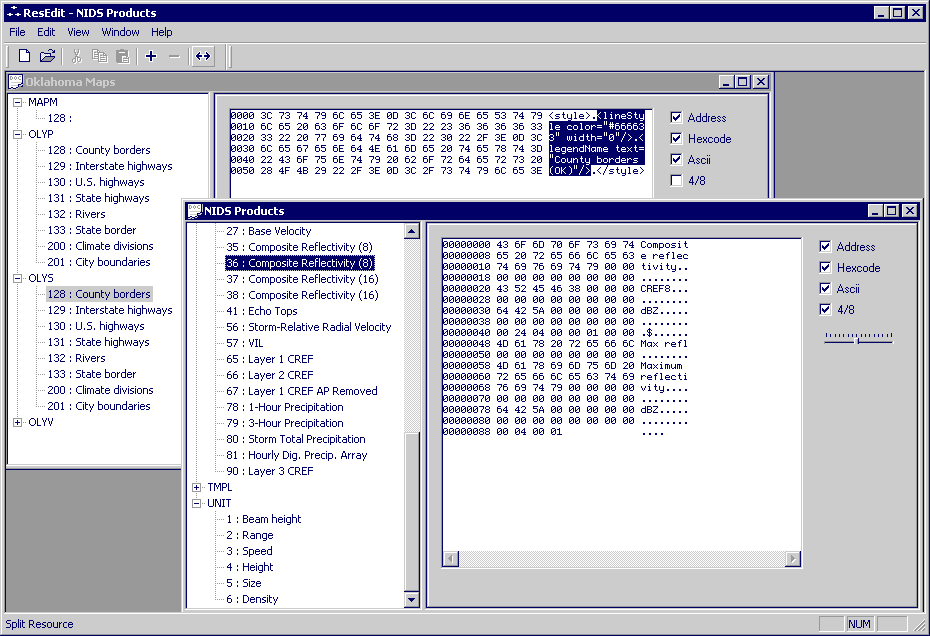Select the Split Resource arrows toolbar icon
Viewport: 930px width, 636px height.
point(202,56)
